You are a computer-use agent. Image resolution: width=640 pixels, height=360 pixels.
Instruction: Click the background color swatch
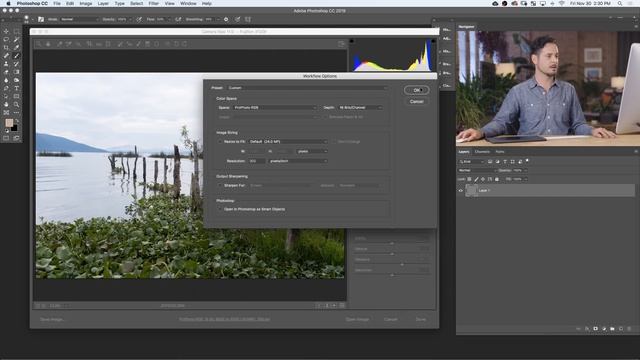(x=14, y=128)
